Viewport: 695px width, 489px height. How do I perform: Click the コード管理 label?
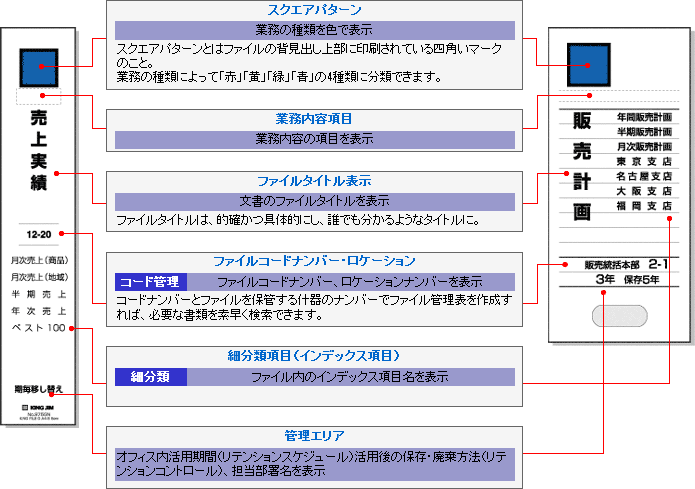[151, 282]
